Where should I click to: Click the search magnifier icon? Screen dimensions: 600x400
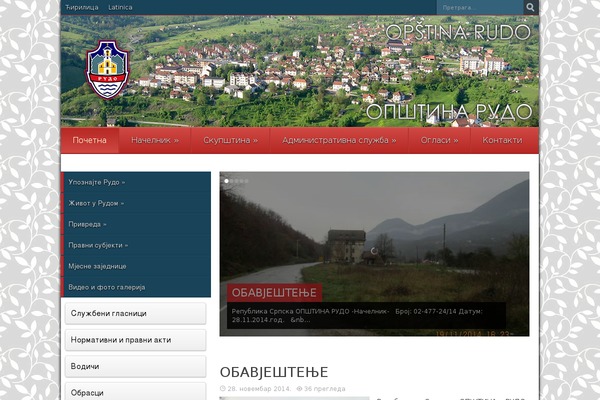[x=530, y=7]
